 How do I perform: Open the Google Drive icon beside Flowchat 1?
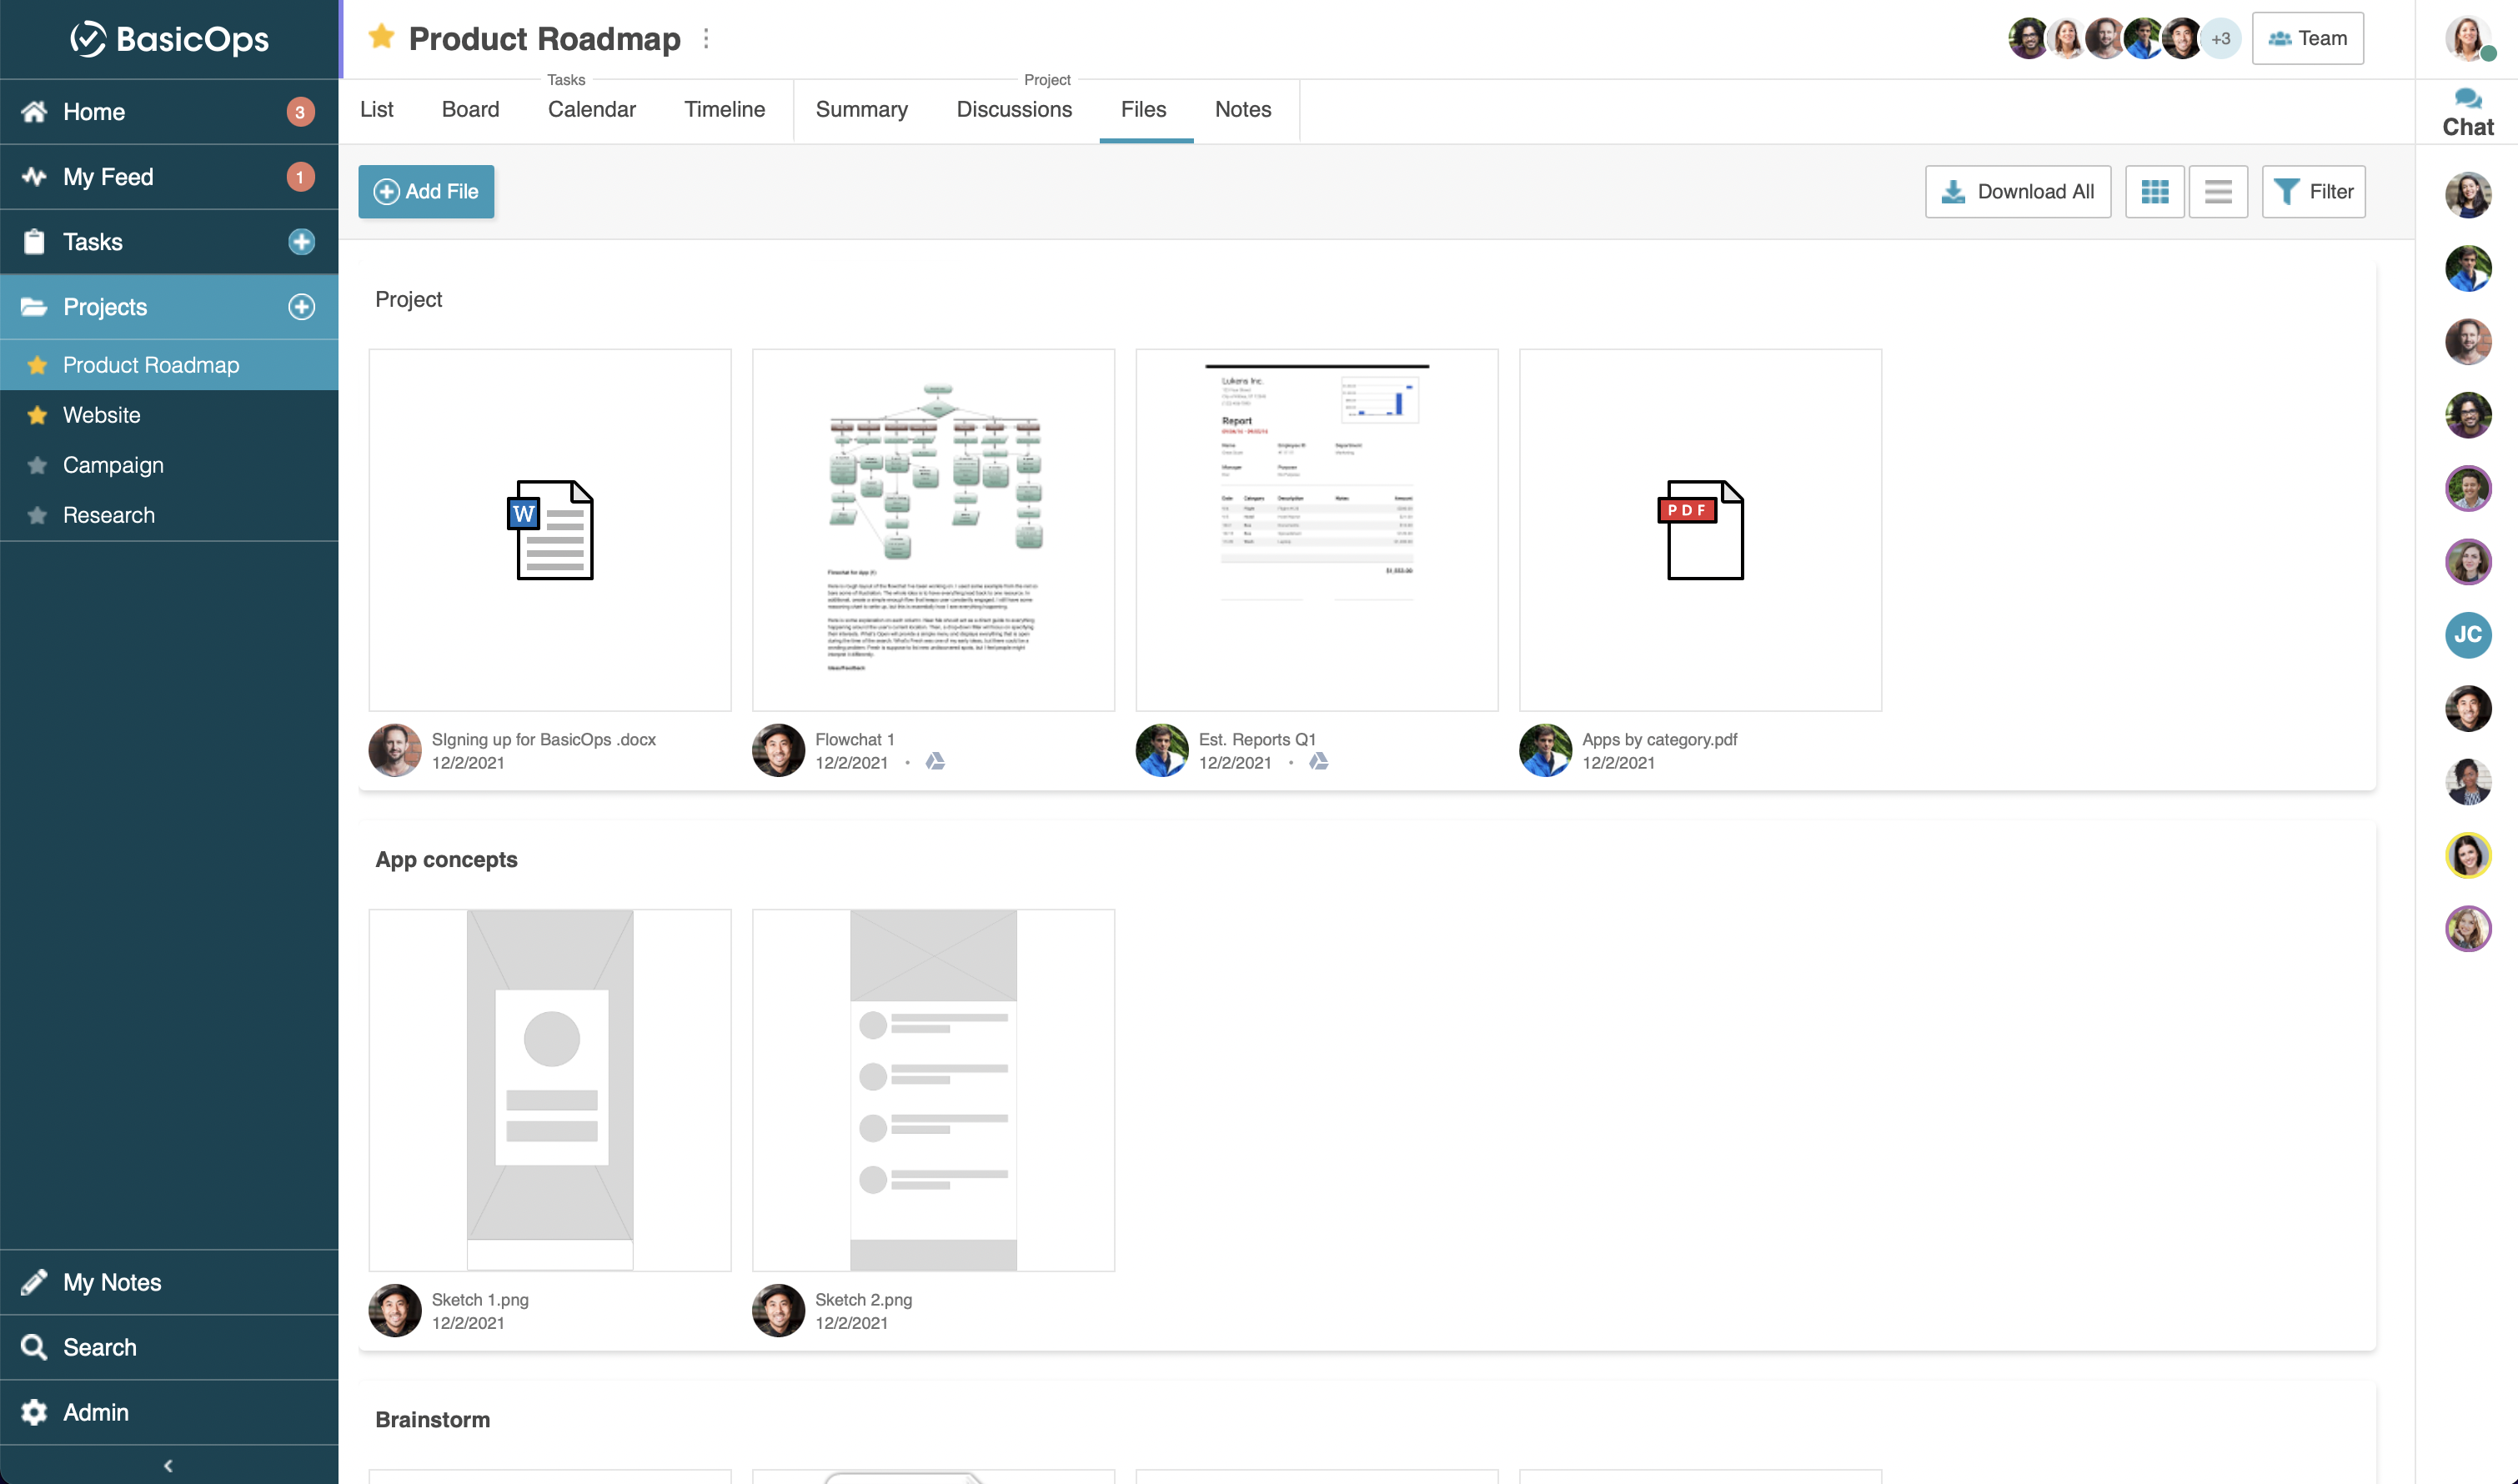[934, 762]
